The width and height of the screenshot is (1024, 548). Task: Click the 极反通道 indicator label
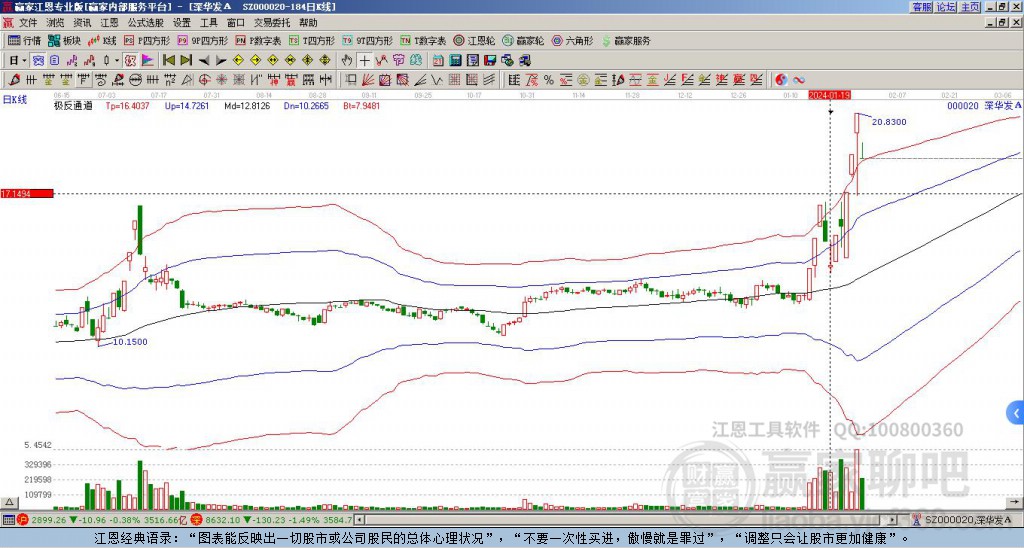[x=73, y=105]
